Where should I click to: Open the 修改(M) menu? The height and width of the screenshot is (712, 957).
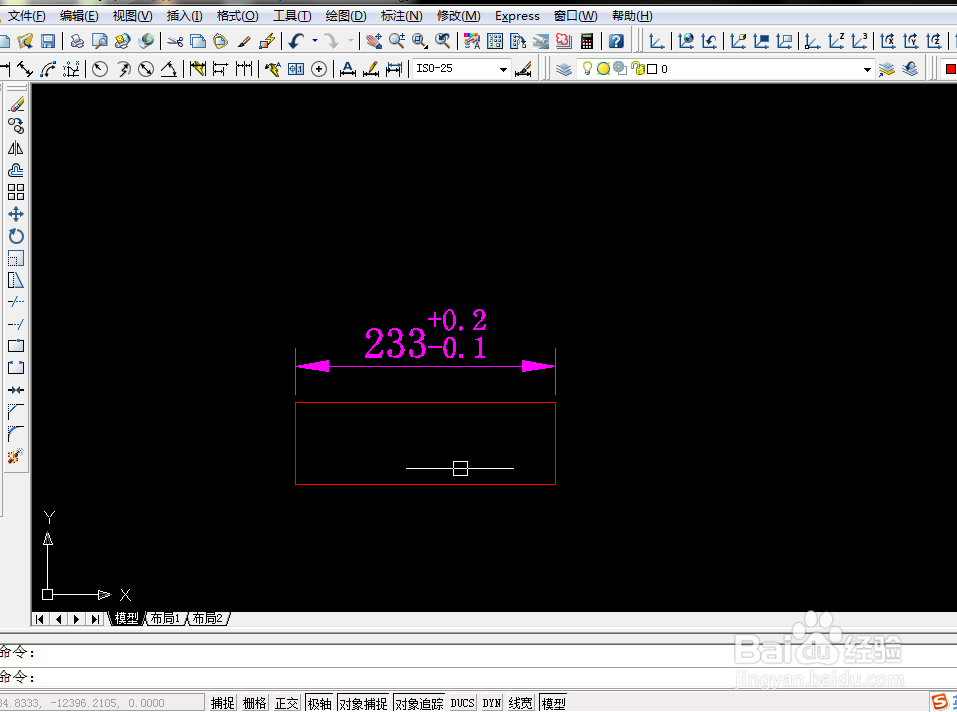click(458, 16)
